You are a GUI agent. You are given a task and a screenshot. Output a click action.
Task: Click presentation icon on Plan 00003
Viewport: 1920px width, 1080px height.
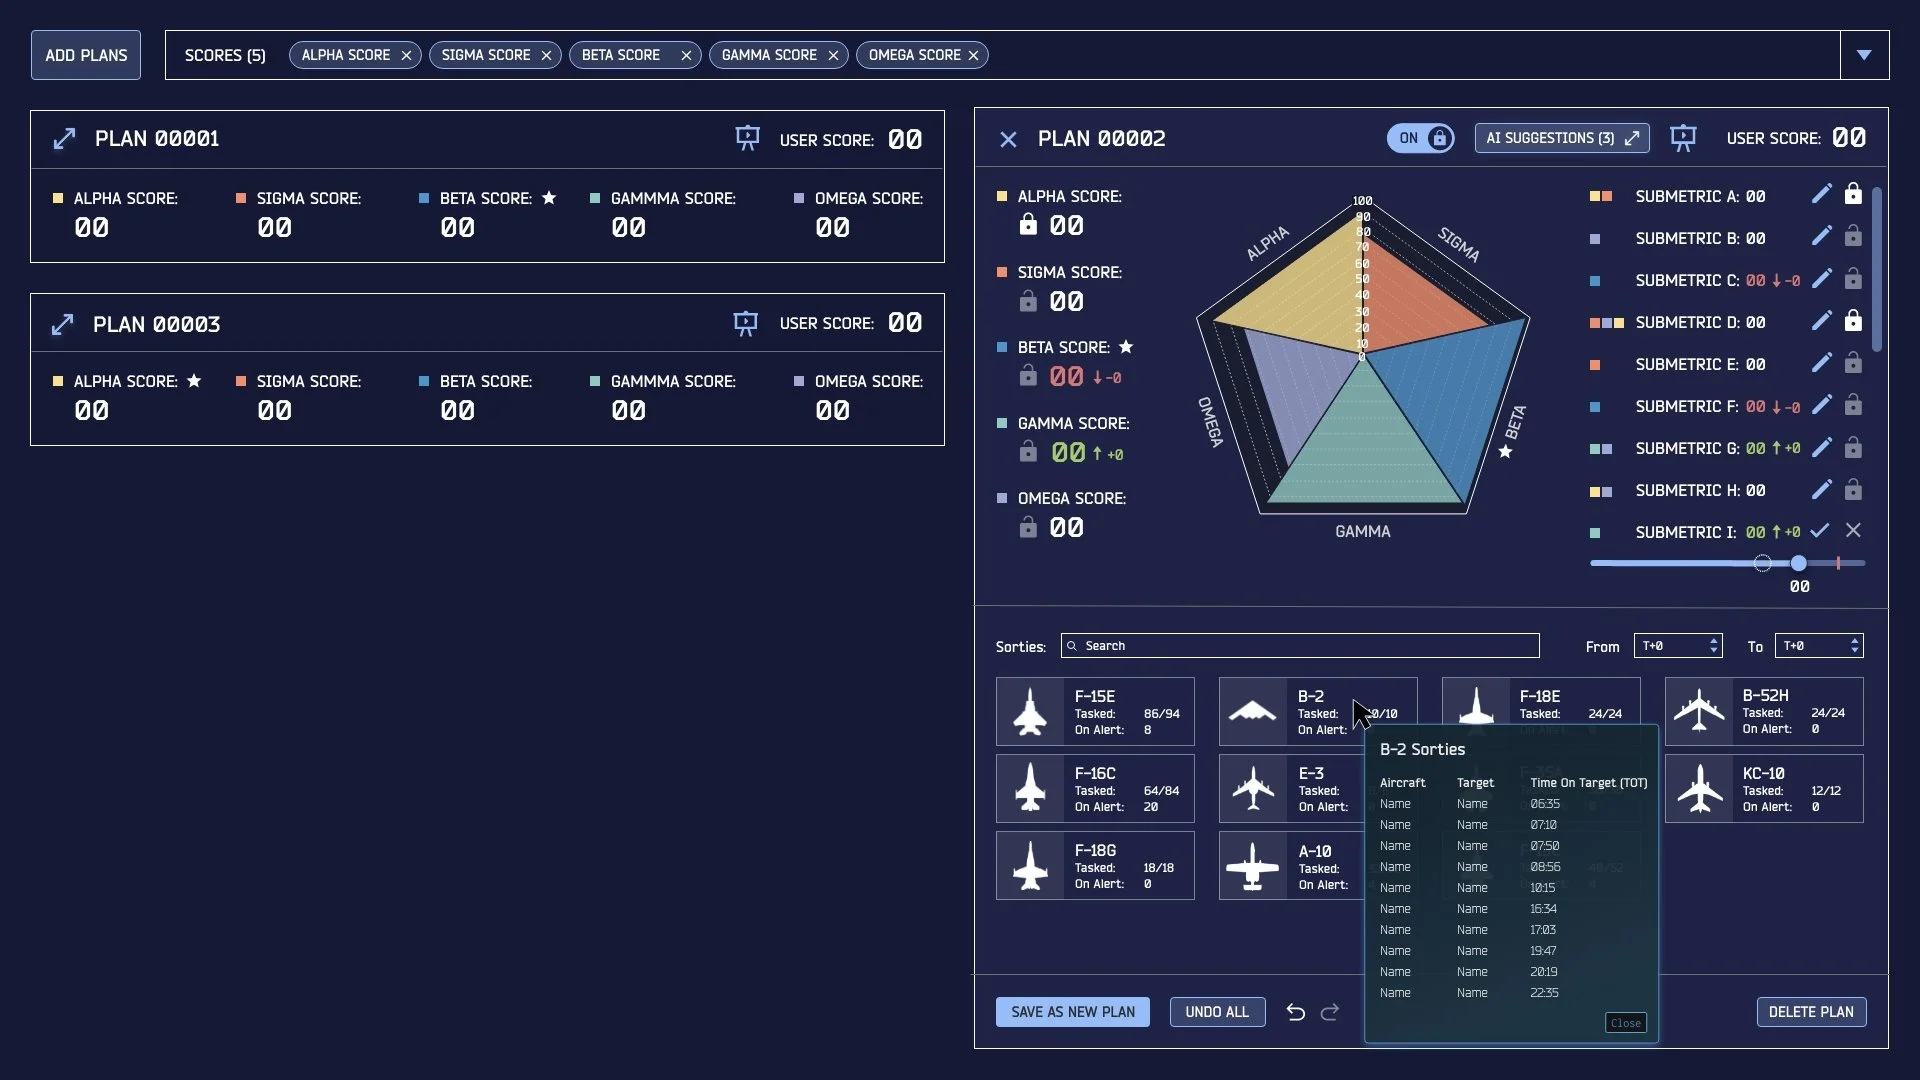coord(745,324)
